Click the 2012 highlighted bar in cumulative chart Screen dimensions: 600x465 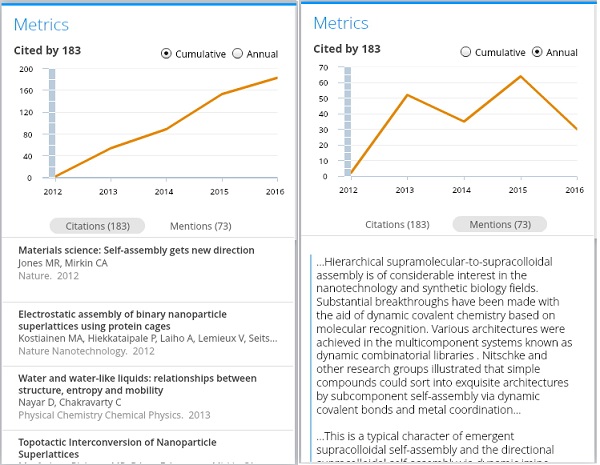(52, 123)
